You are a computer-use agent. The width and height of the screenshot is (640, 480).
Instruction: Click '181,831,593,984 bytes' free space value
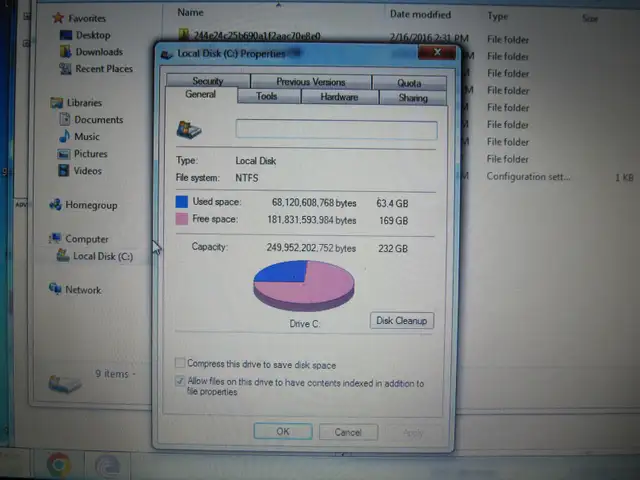point(312,220)
